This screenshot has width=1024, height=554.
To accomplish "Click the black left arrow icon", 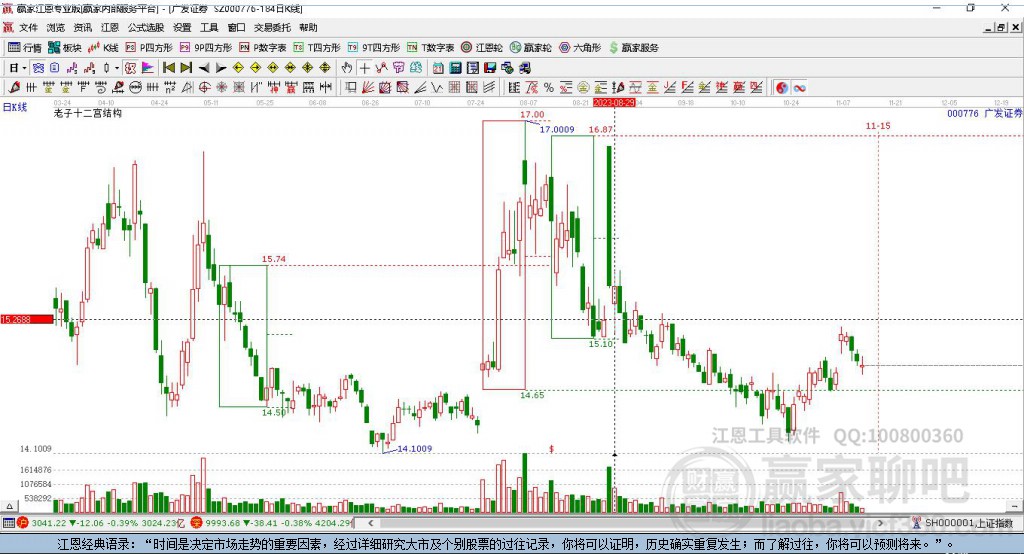I will (x=204, y=68).
